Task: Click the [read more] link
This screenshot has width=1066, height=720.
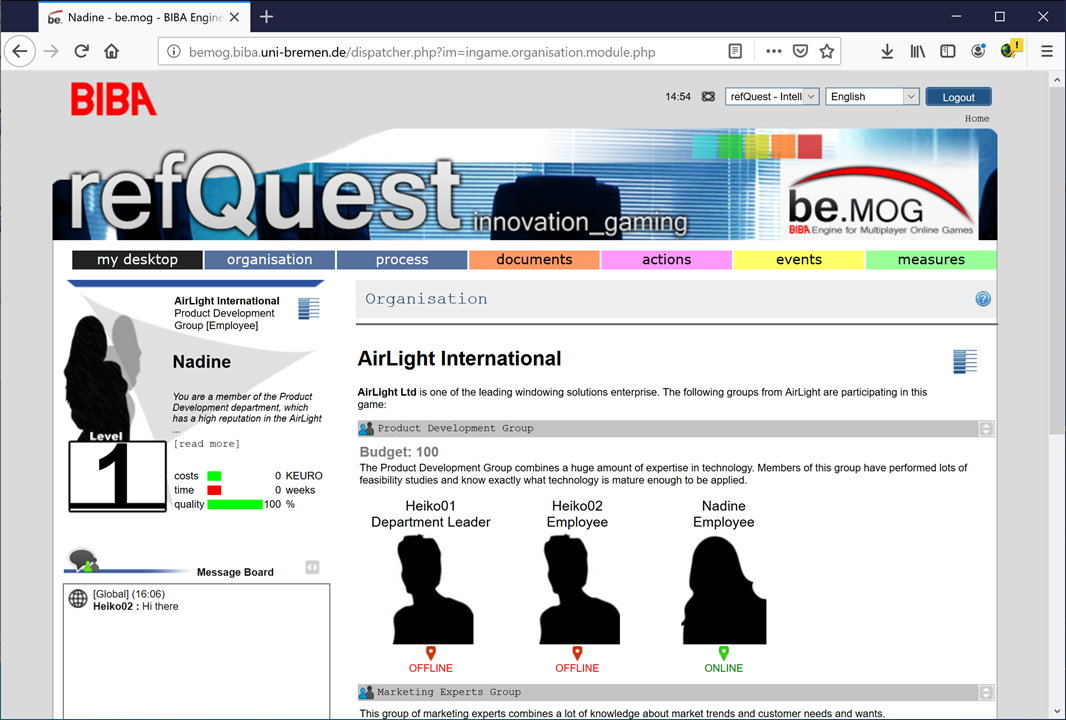Action: click(207, 444)
